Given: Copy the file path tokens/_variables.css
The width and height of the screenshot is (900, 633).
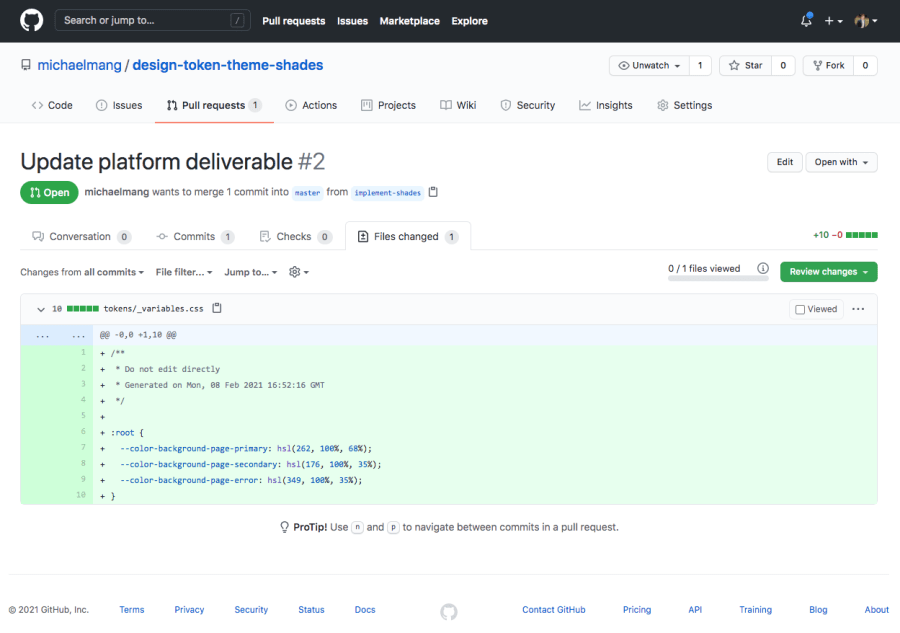Looking at the screenshot, I should pyautogui.click(x=217, y=308).
